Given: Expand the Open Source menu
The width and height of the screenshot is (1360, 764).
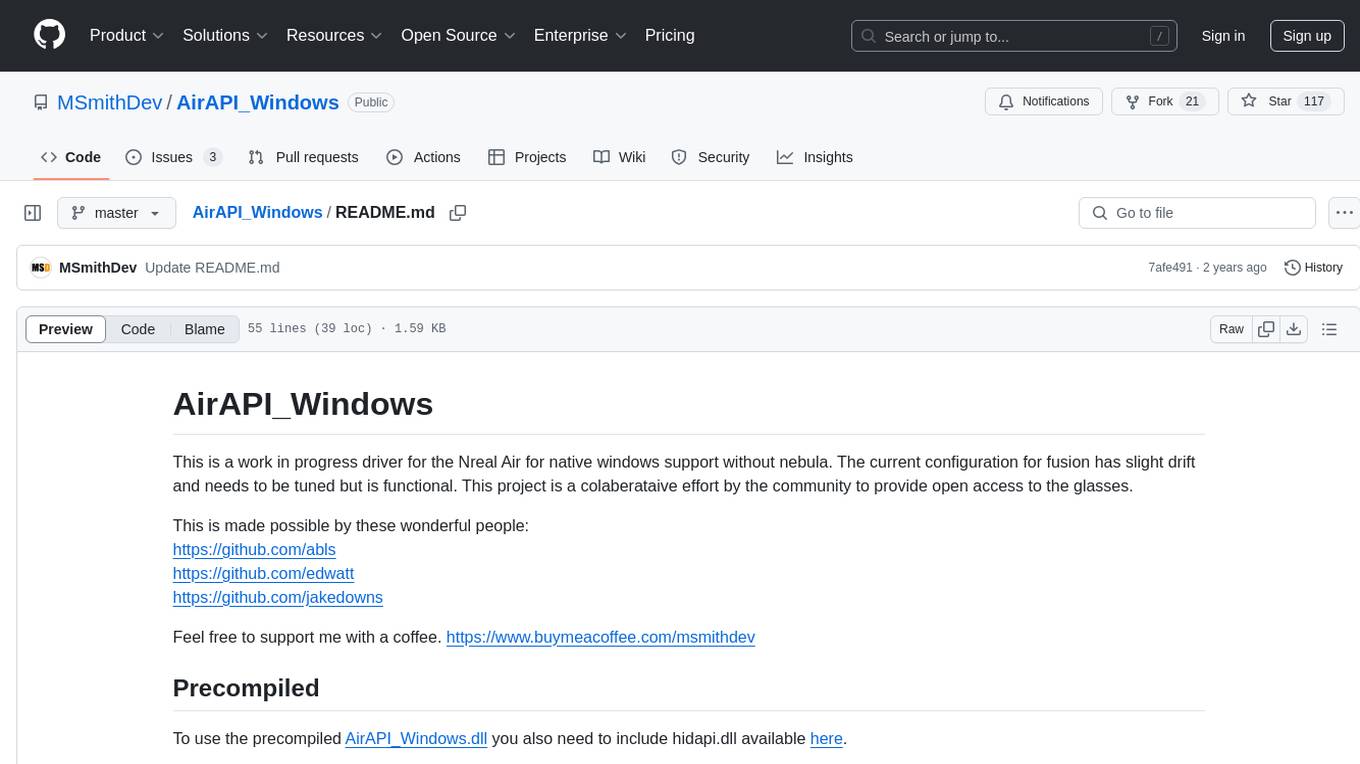Looking at the screenshot, I should [x=458, y=35].
